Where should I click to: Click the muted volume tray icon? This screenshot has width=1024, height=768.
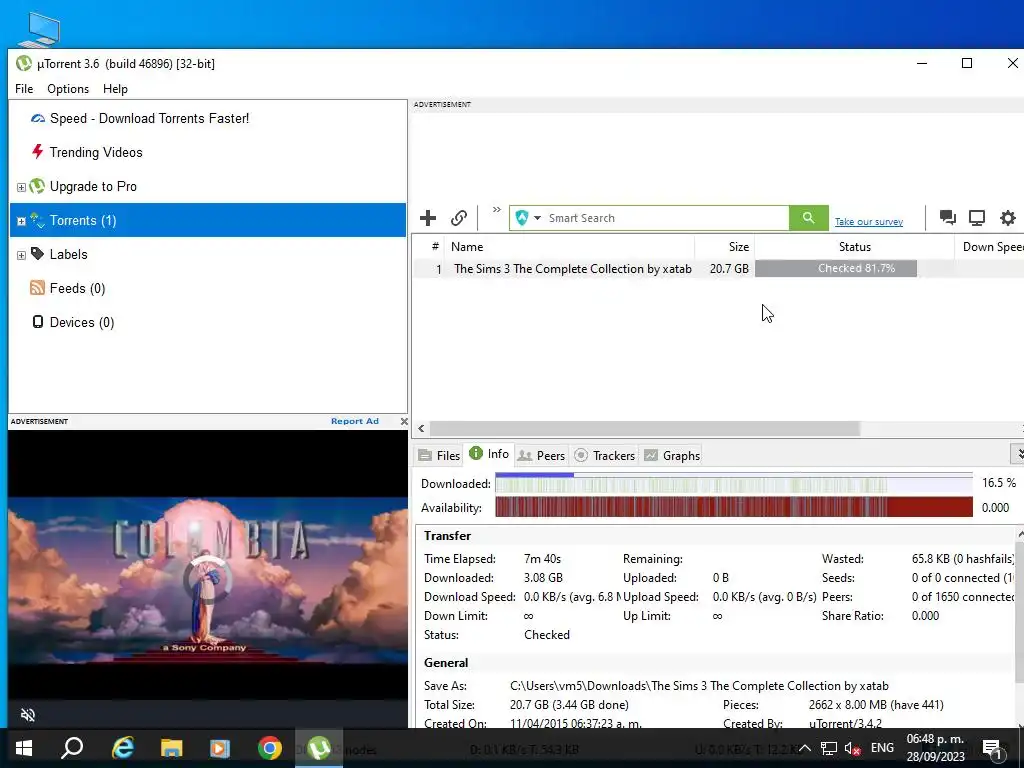[852, 748]
